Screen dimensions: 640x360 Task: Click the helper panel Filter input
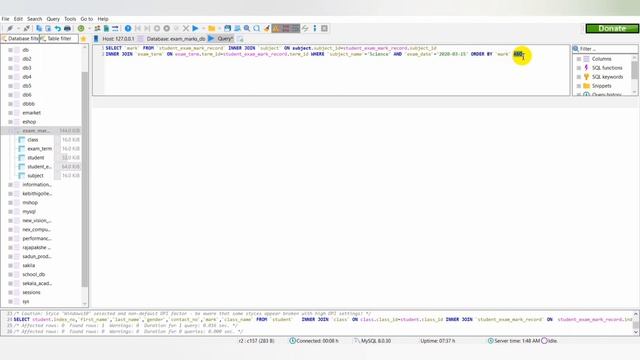(x=605, y=49)
